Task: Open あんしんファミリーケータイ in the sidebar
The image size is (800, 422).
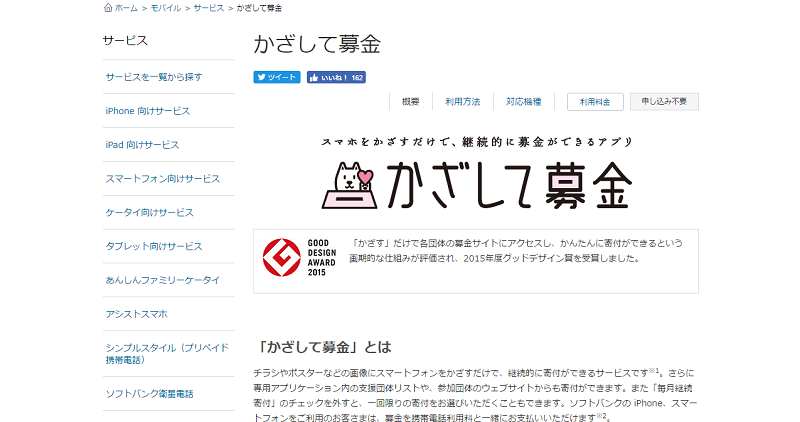Action: pyautogui.click(x=163, y=280)
